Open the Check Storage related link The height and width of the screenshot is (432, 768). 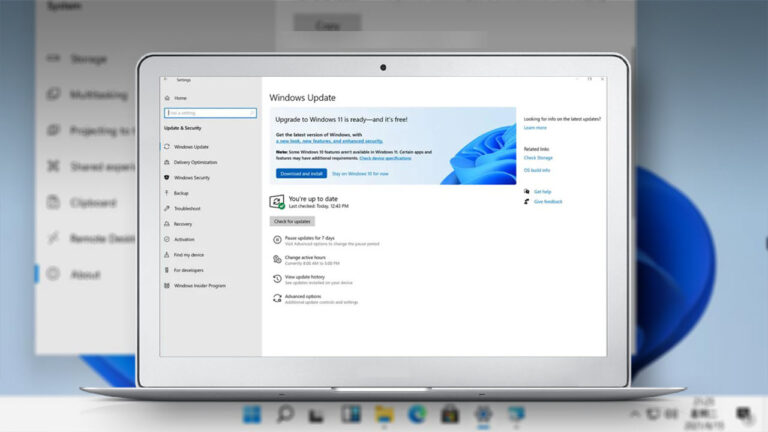pos(538,158)
